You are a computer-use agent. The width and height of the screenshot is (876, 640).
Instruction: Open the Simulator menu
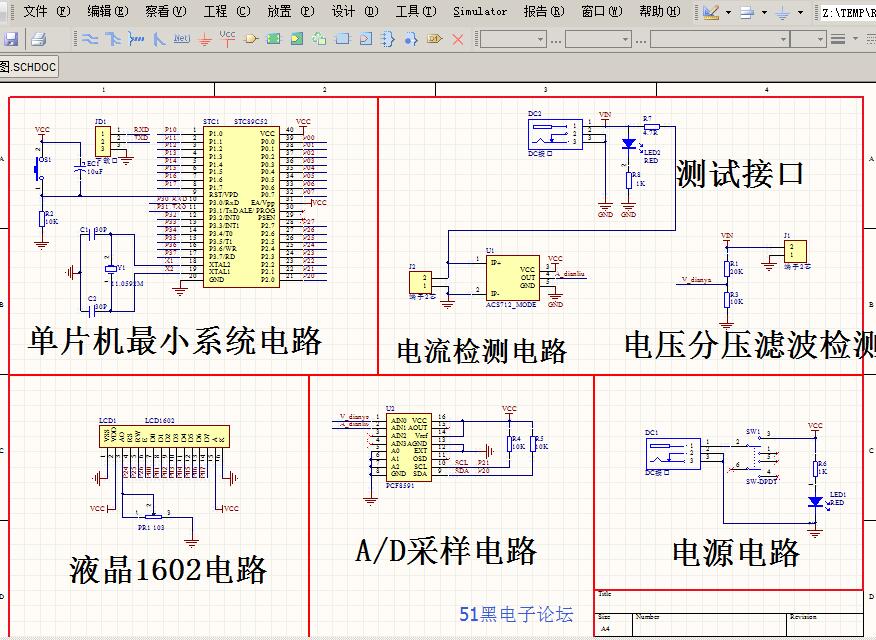480,12
